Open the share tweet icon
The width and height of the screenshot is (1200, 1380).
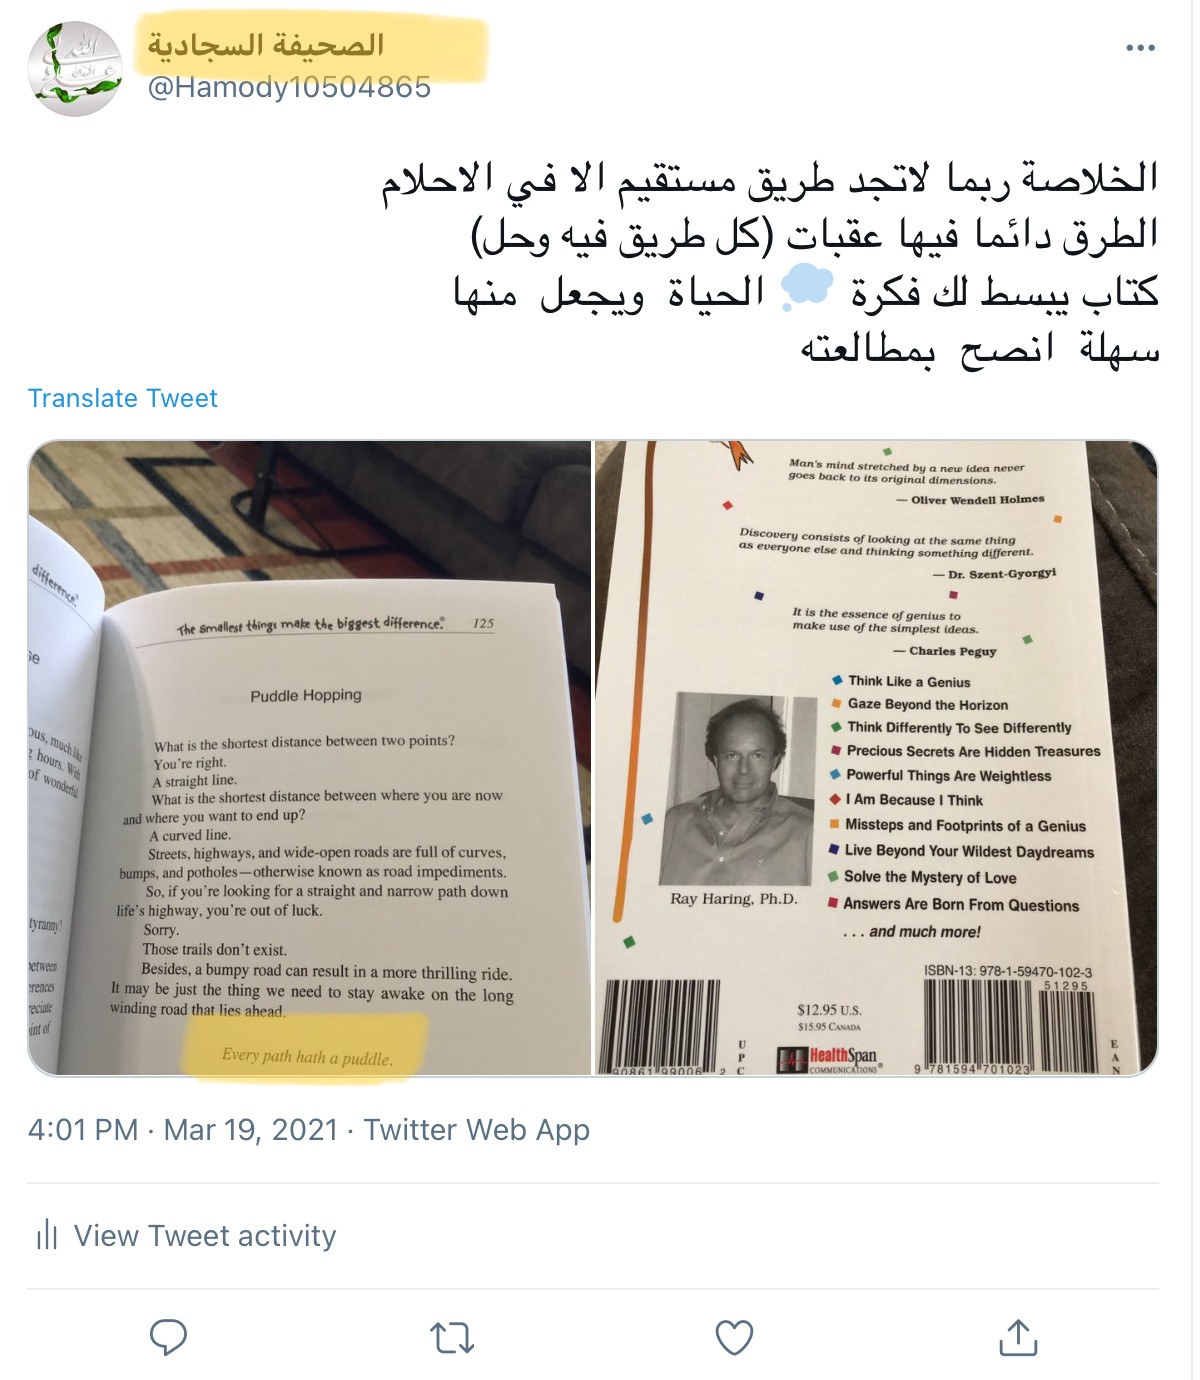click(x=1018, y=1337)
